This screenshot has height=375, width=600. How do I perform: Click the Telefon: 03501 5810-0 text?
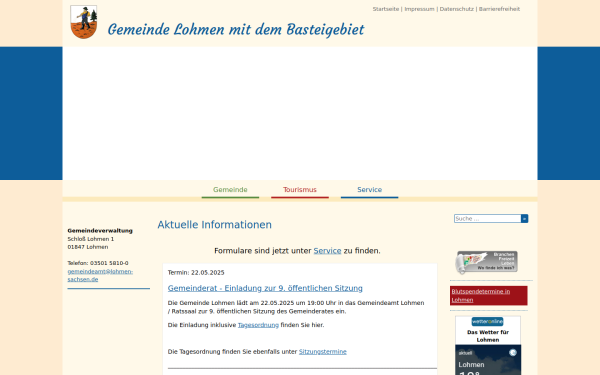click(98, 263)
